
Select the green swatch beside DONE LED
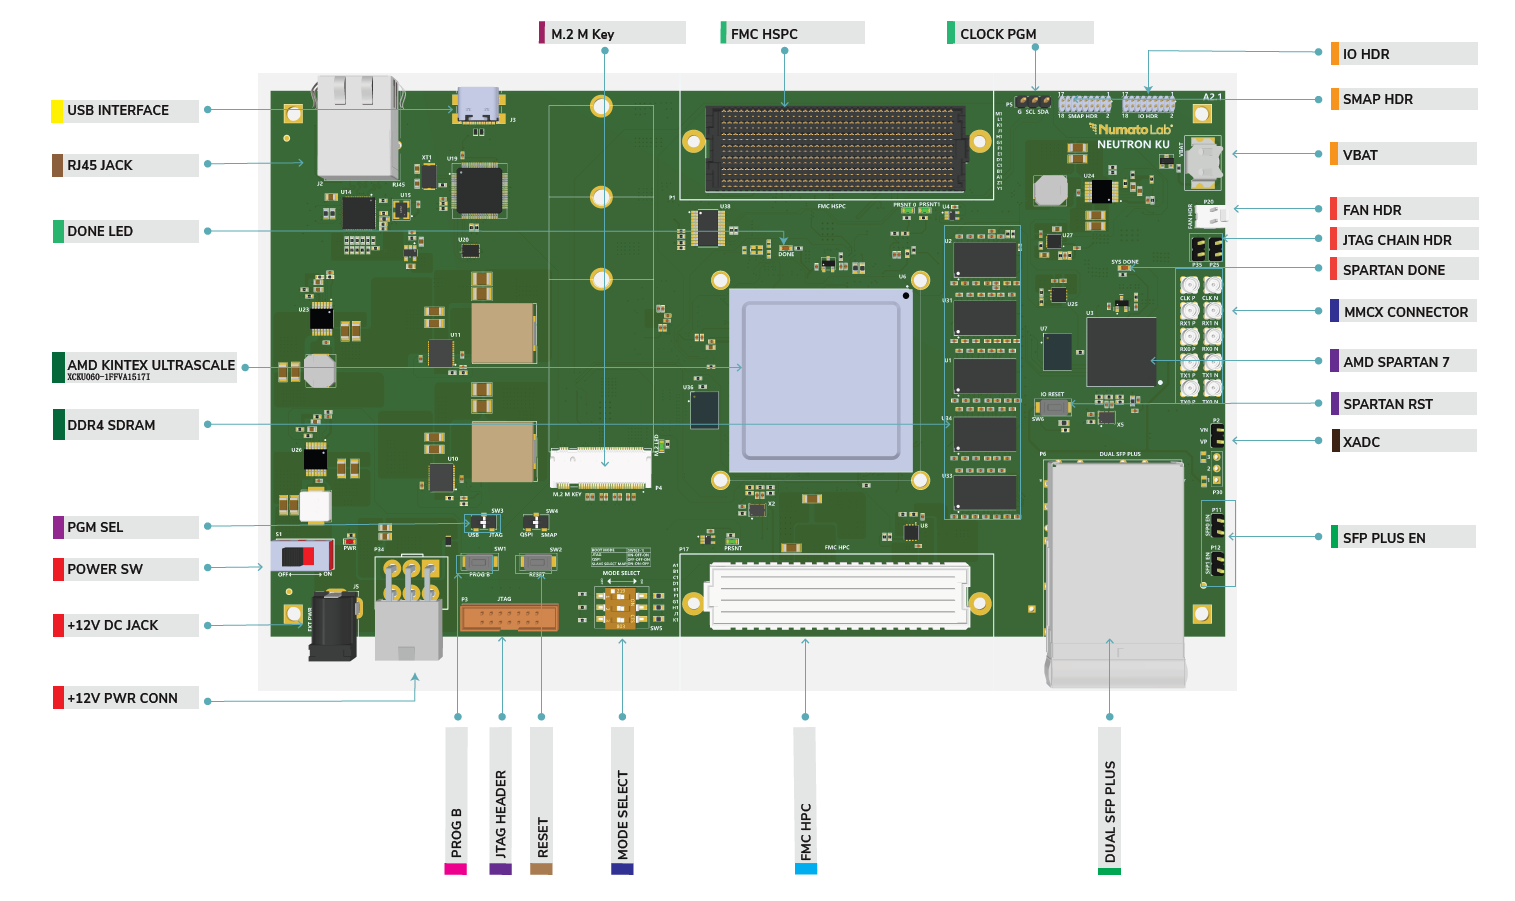coord(58,231)
